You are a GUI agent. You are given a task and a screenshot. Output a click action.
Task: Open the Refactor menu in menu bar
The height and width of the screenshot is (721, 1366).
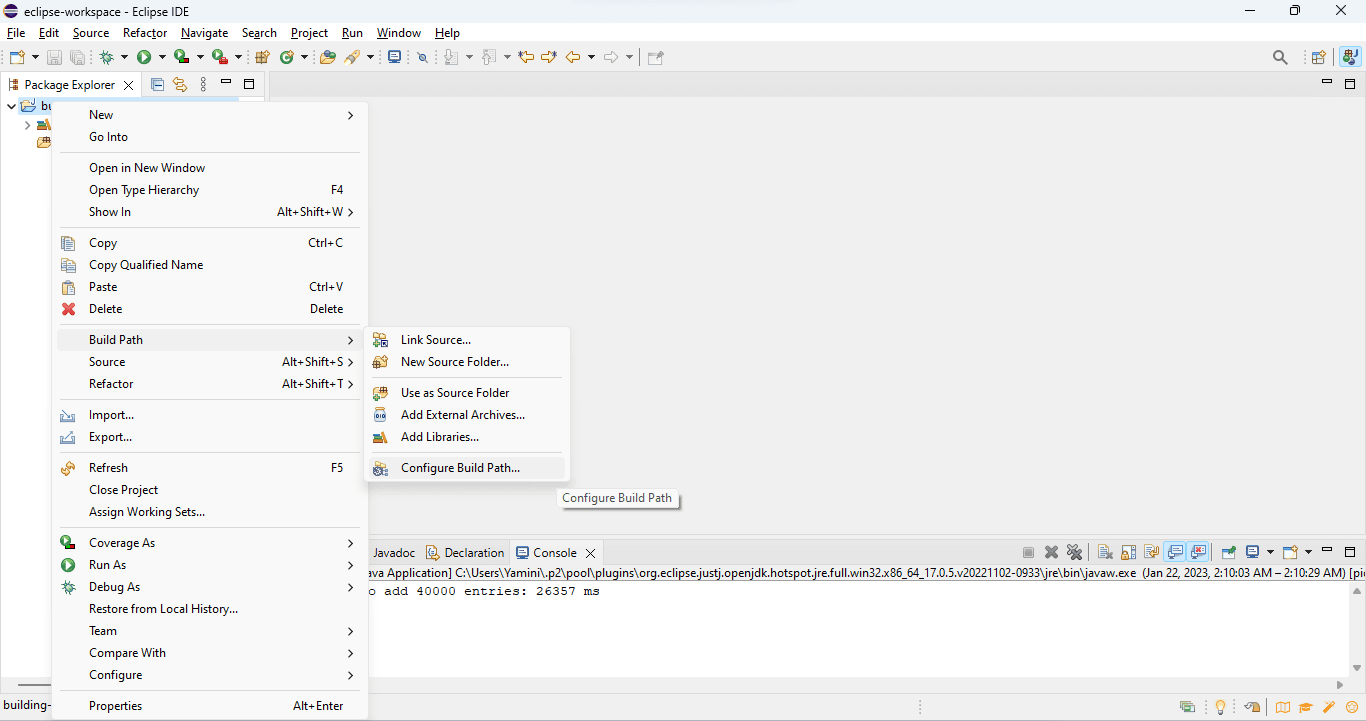[145, 33]
